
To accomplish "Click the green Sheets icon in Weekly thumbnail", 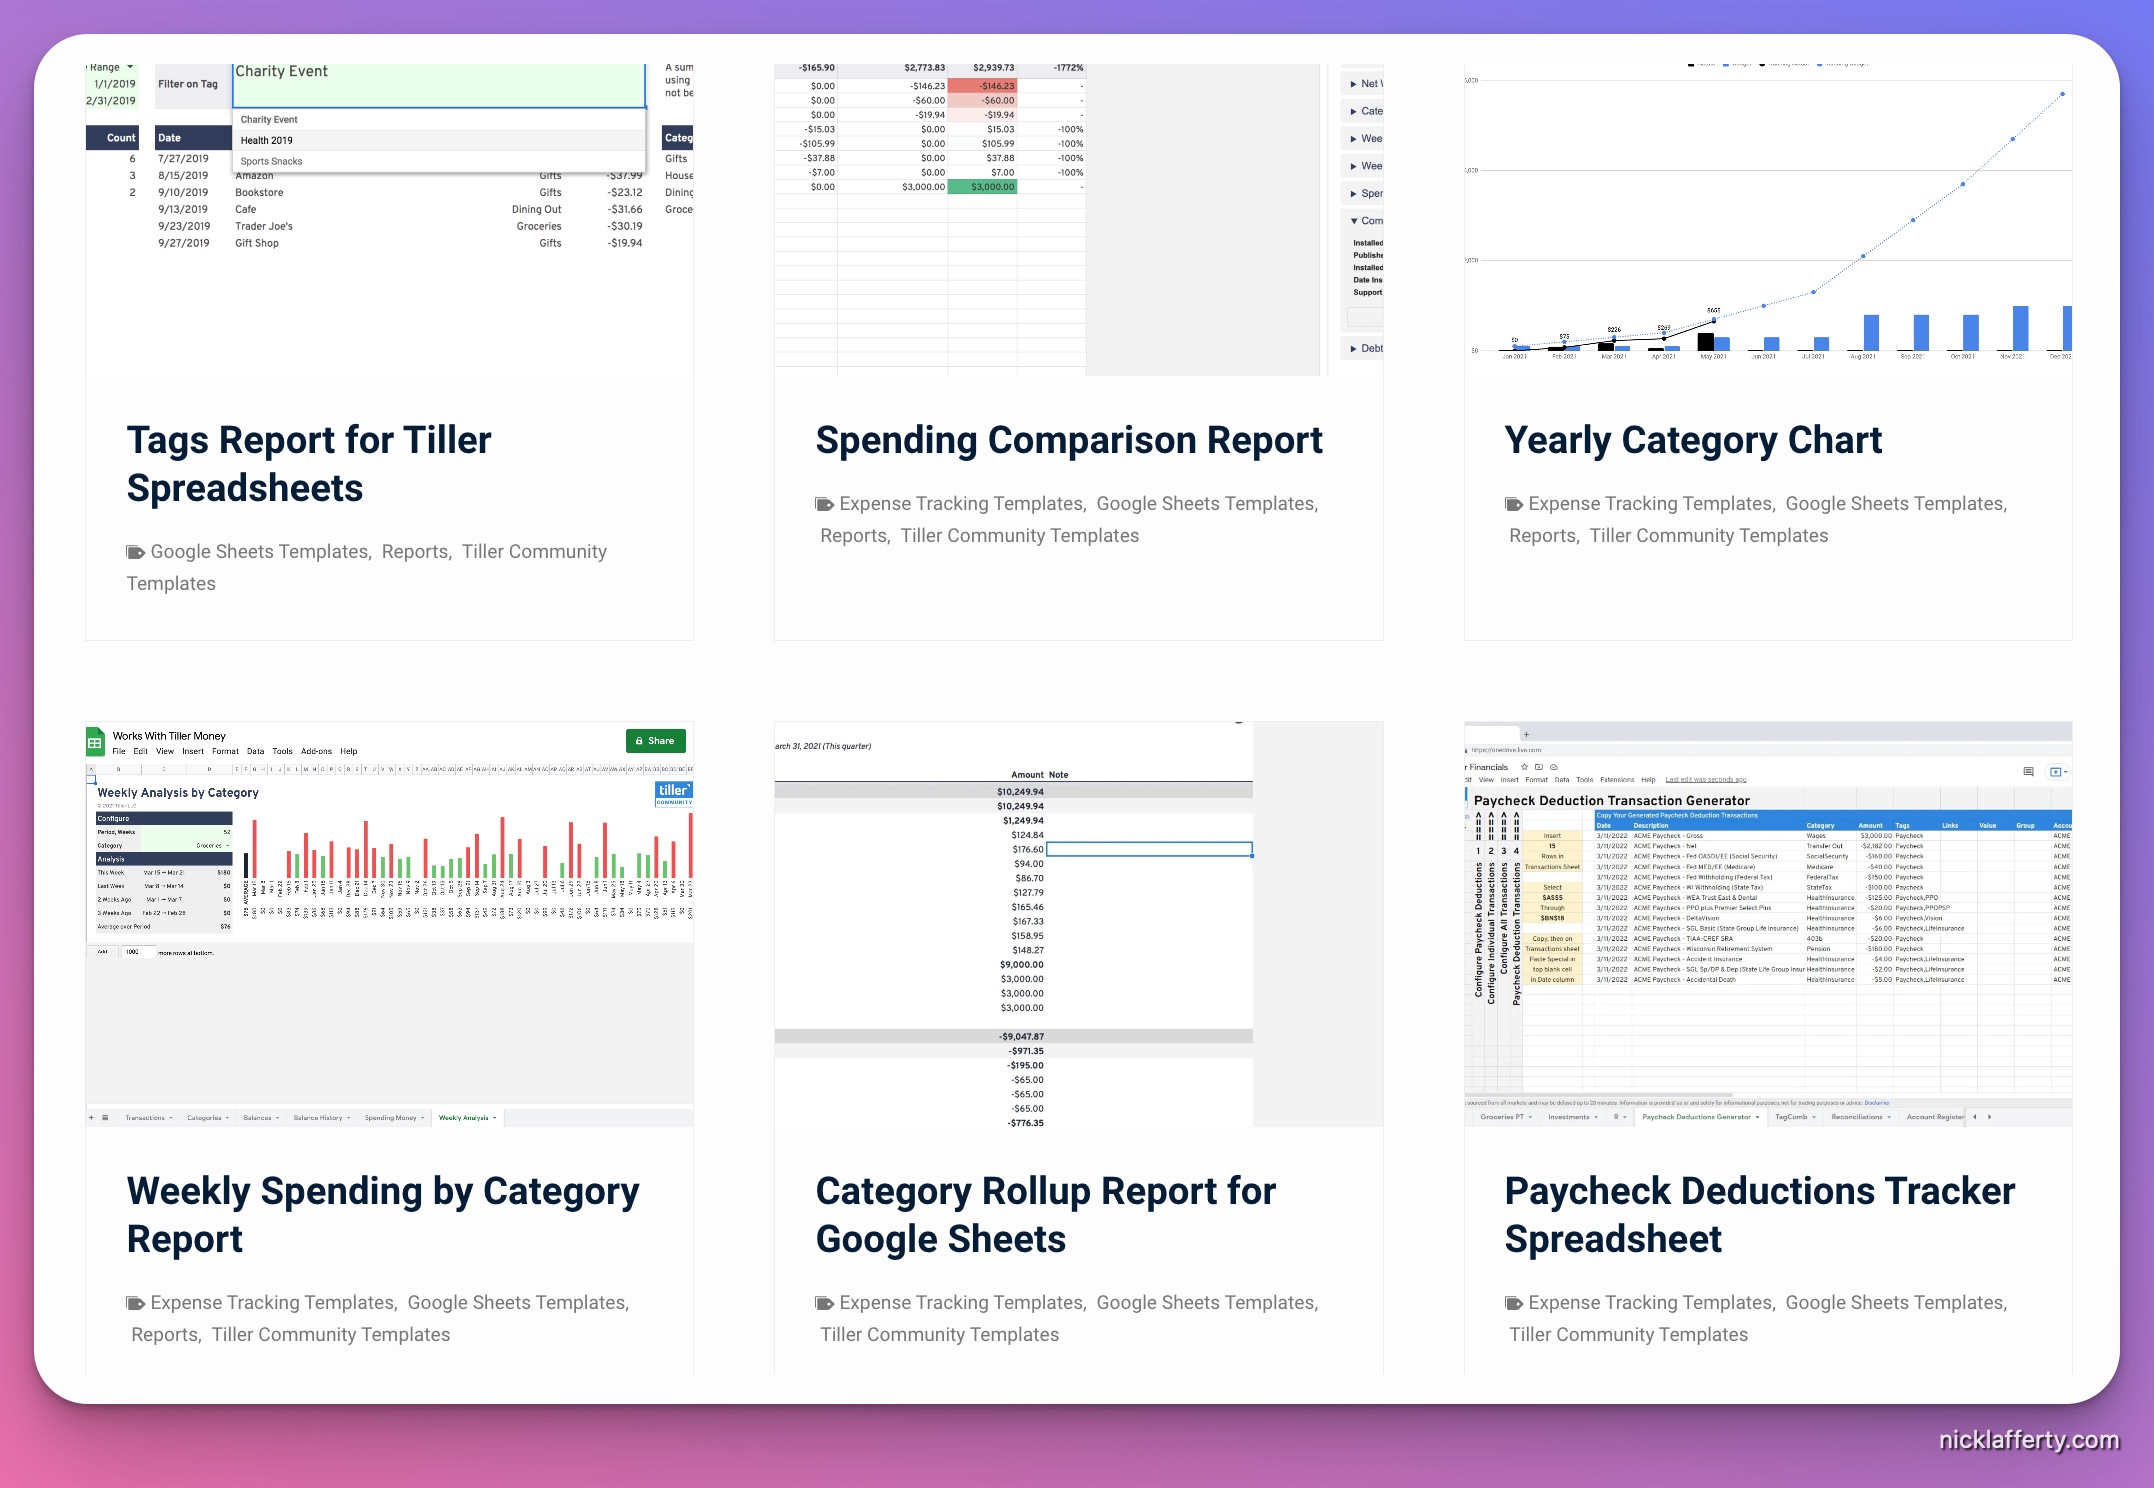I will (x=95, y=742).
